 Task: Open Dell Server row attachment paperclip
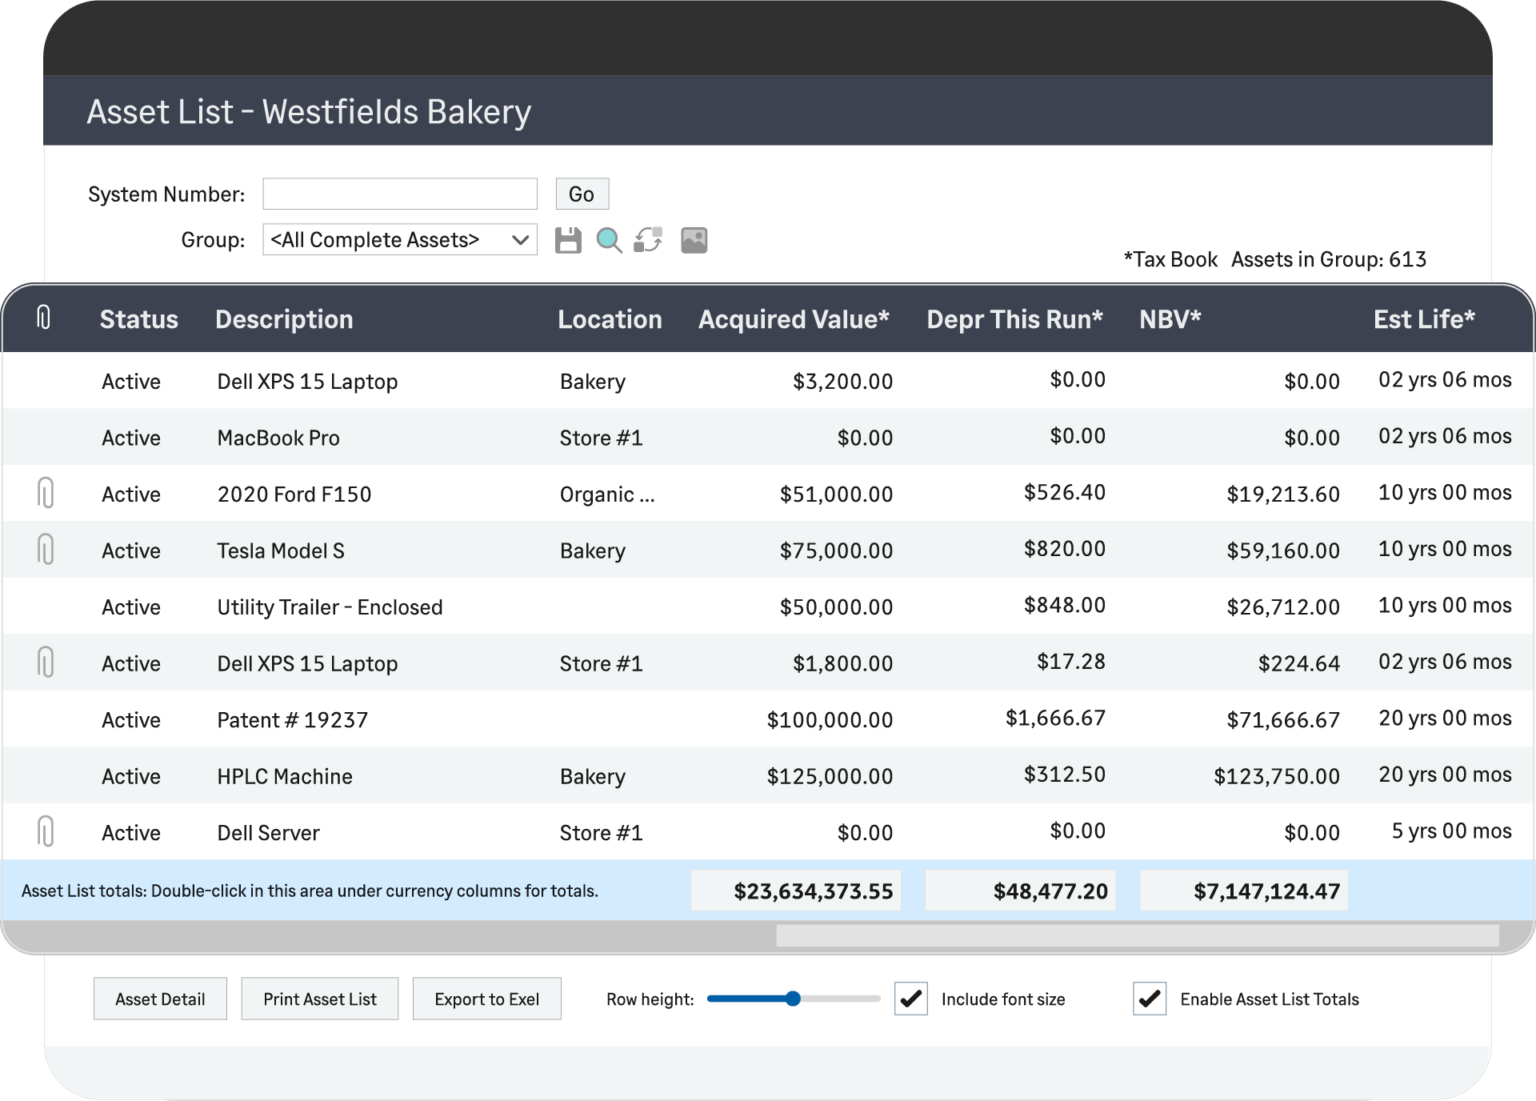coord(45,831)
